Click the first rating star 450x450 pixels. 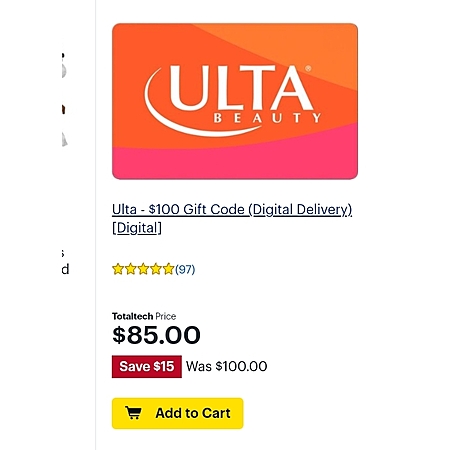[118, 269]
